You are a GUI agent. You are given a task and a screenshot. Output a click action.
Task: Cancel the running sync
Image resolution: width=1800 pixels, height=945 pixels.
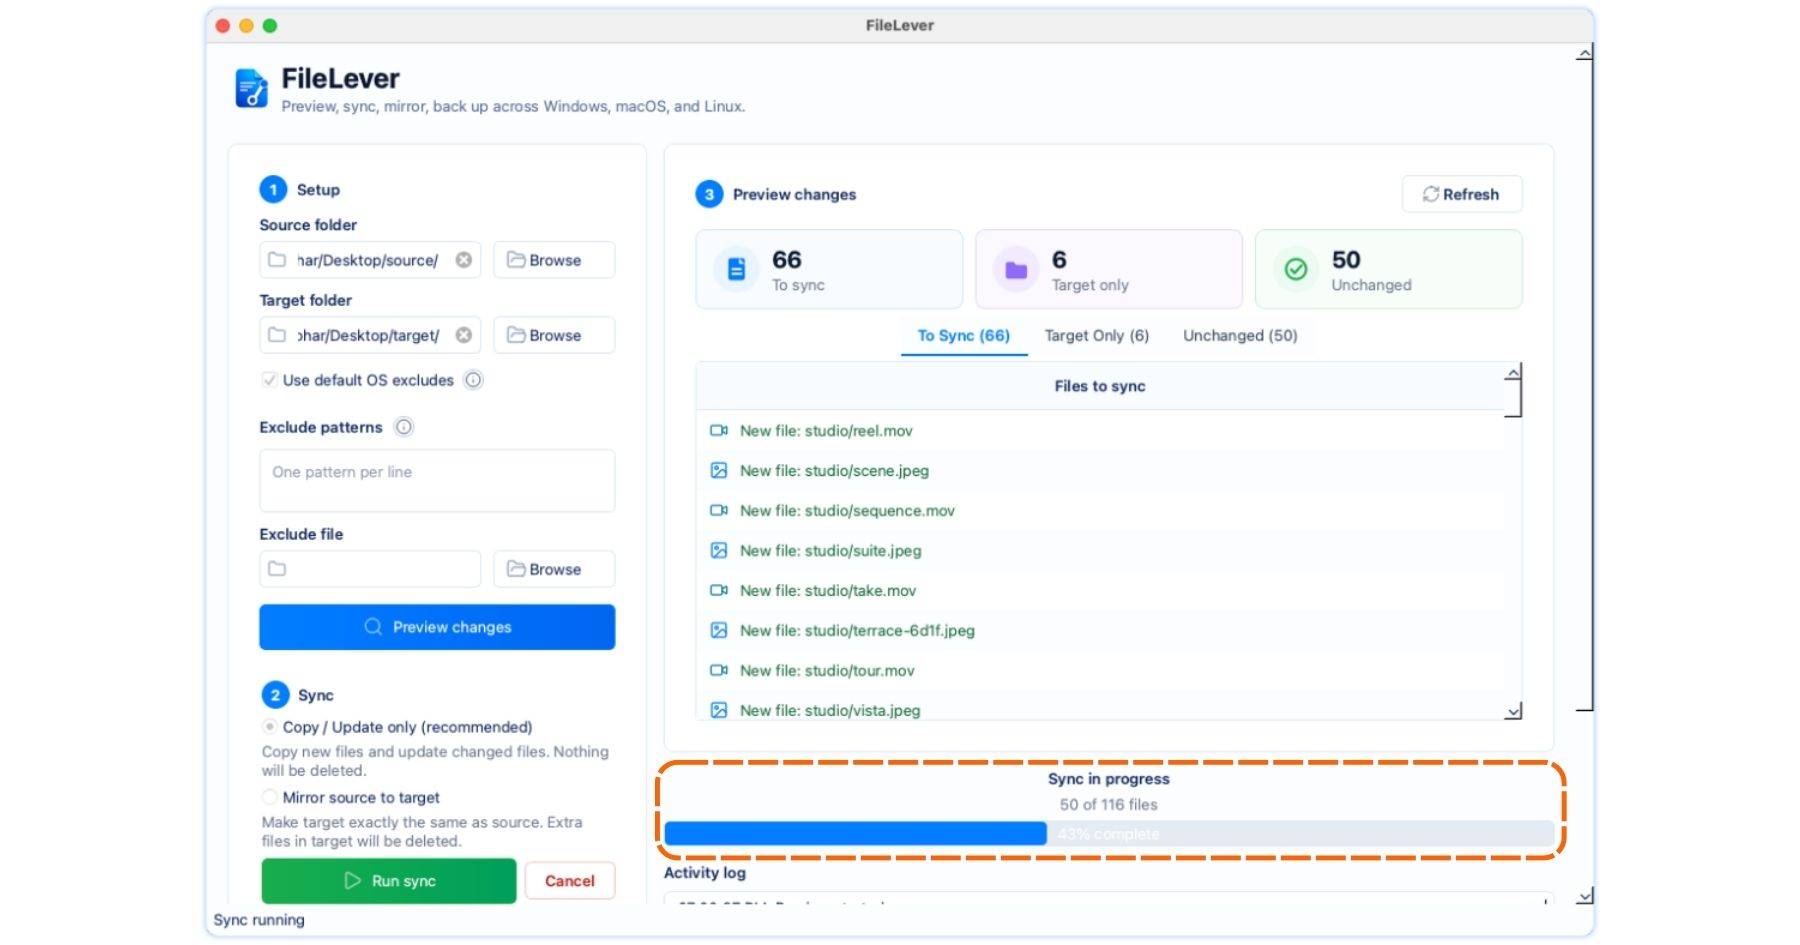coord(570,881)
